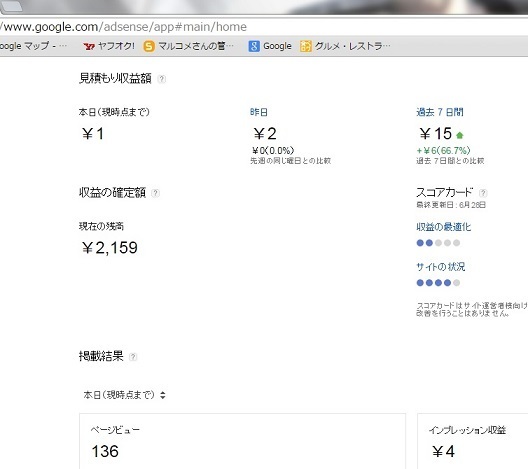Click the インプレッション収益 ￥4 card
This screenshot has height=469, width=528.
tap(473, 441)
